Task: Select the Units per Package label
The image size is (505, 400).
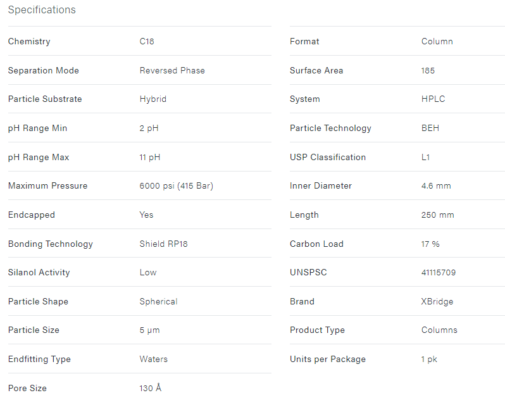Action: pos(328,359)
